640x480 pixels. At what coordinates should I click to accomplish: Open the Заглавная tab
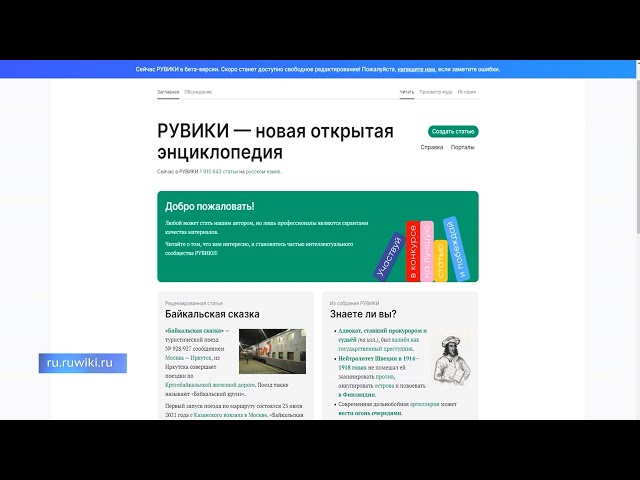coord(168,92)
